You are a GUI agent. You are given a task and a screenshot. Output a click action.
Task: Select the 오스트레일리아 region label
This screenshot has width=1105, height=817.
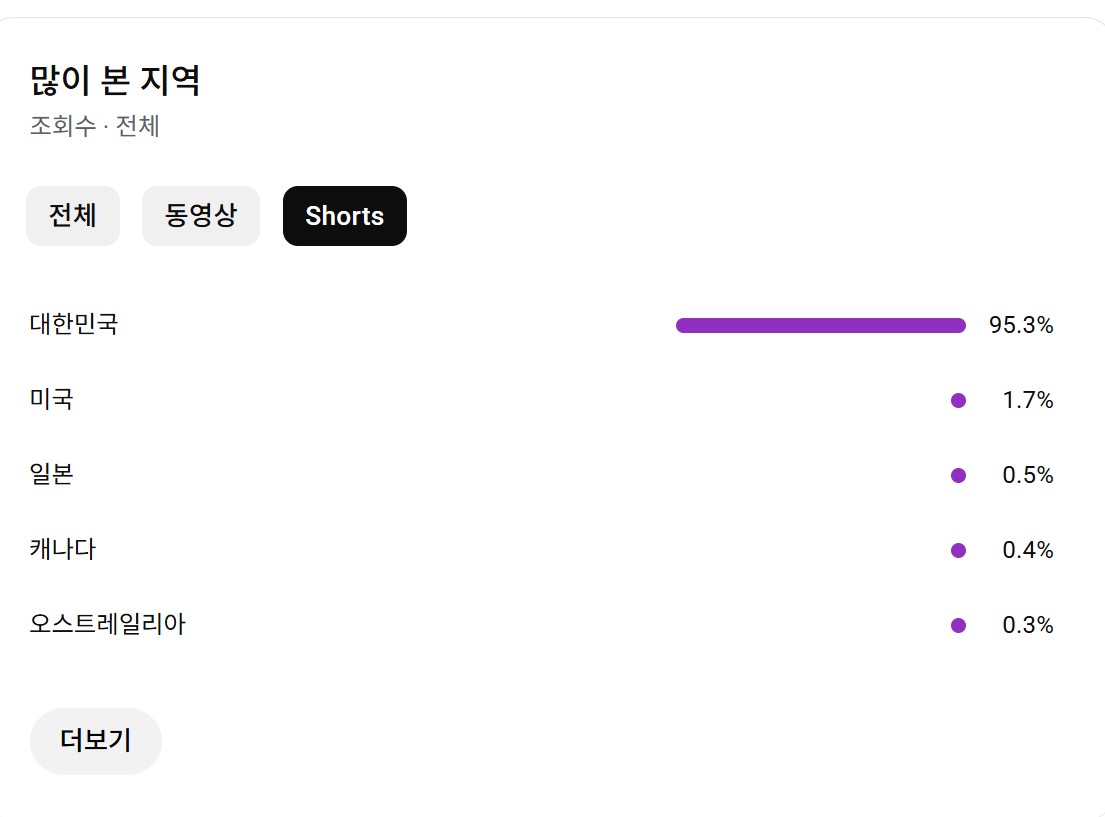(108, 625)
